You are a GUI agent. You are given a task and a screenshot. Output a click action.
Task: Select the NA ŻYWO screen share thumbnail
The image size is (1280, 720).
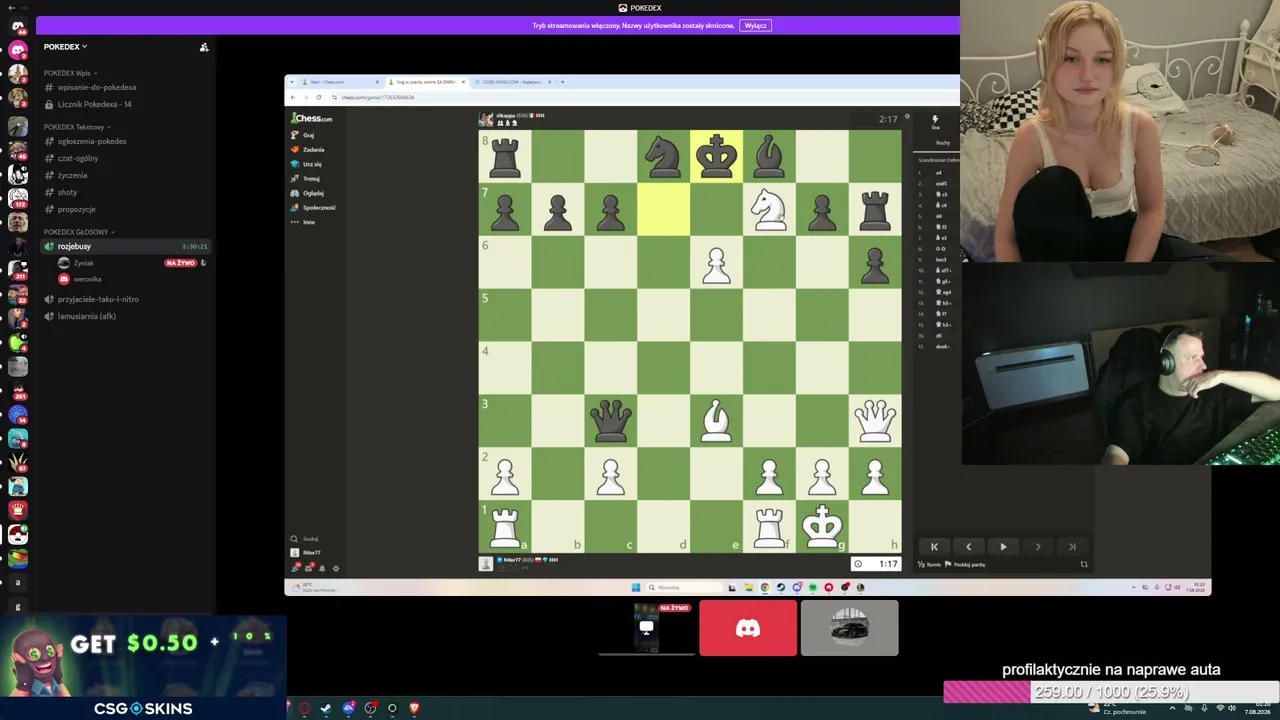pos(646,628)
